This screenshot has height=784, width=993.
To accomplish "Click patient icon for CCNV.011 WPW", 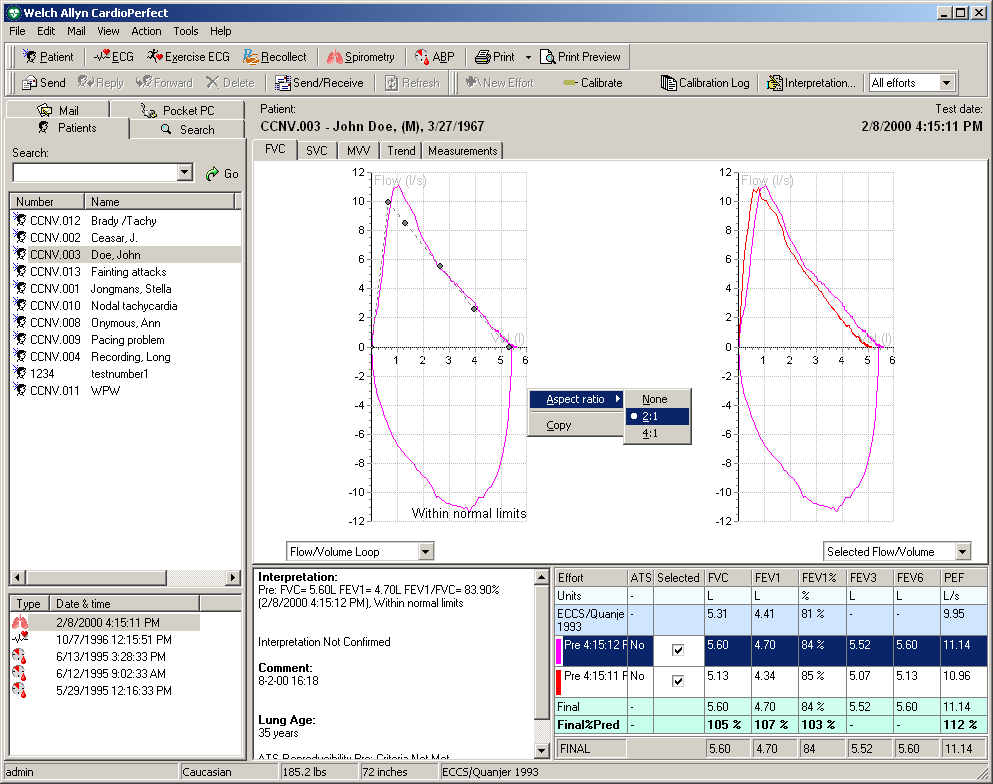I will pyautogui.click(x=20, y=389).
